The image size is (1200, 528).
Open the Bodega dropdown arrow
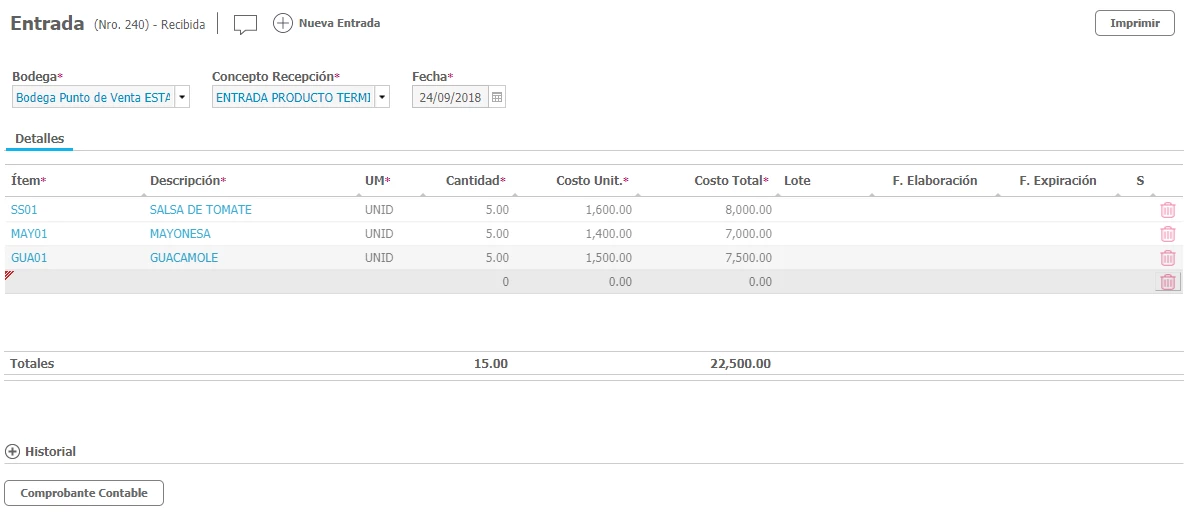click(x=182, y=98)
